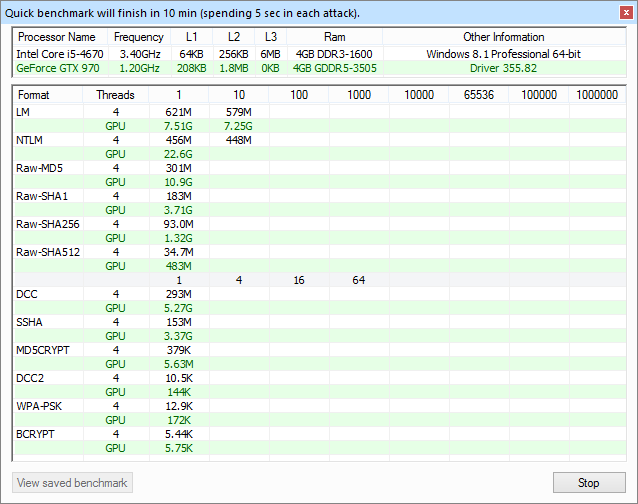Click the 483M GPU result
Screen dimensions: 638x504
[x=179, y=266]
